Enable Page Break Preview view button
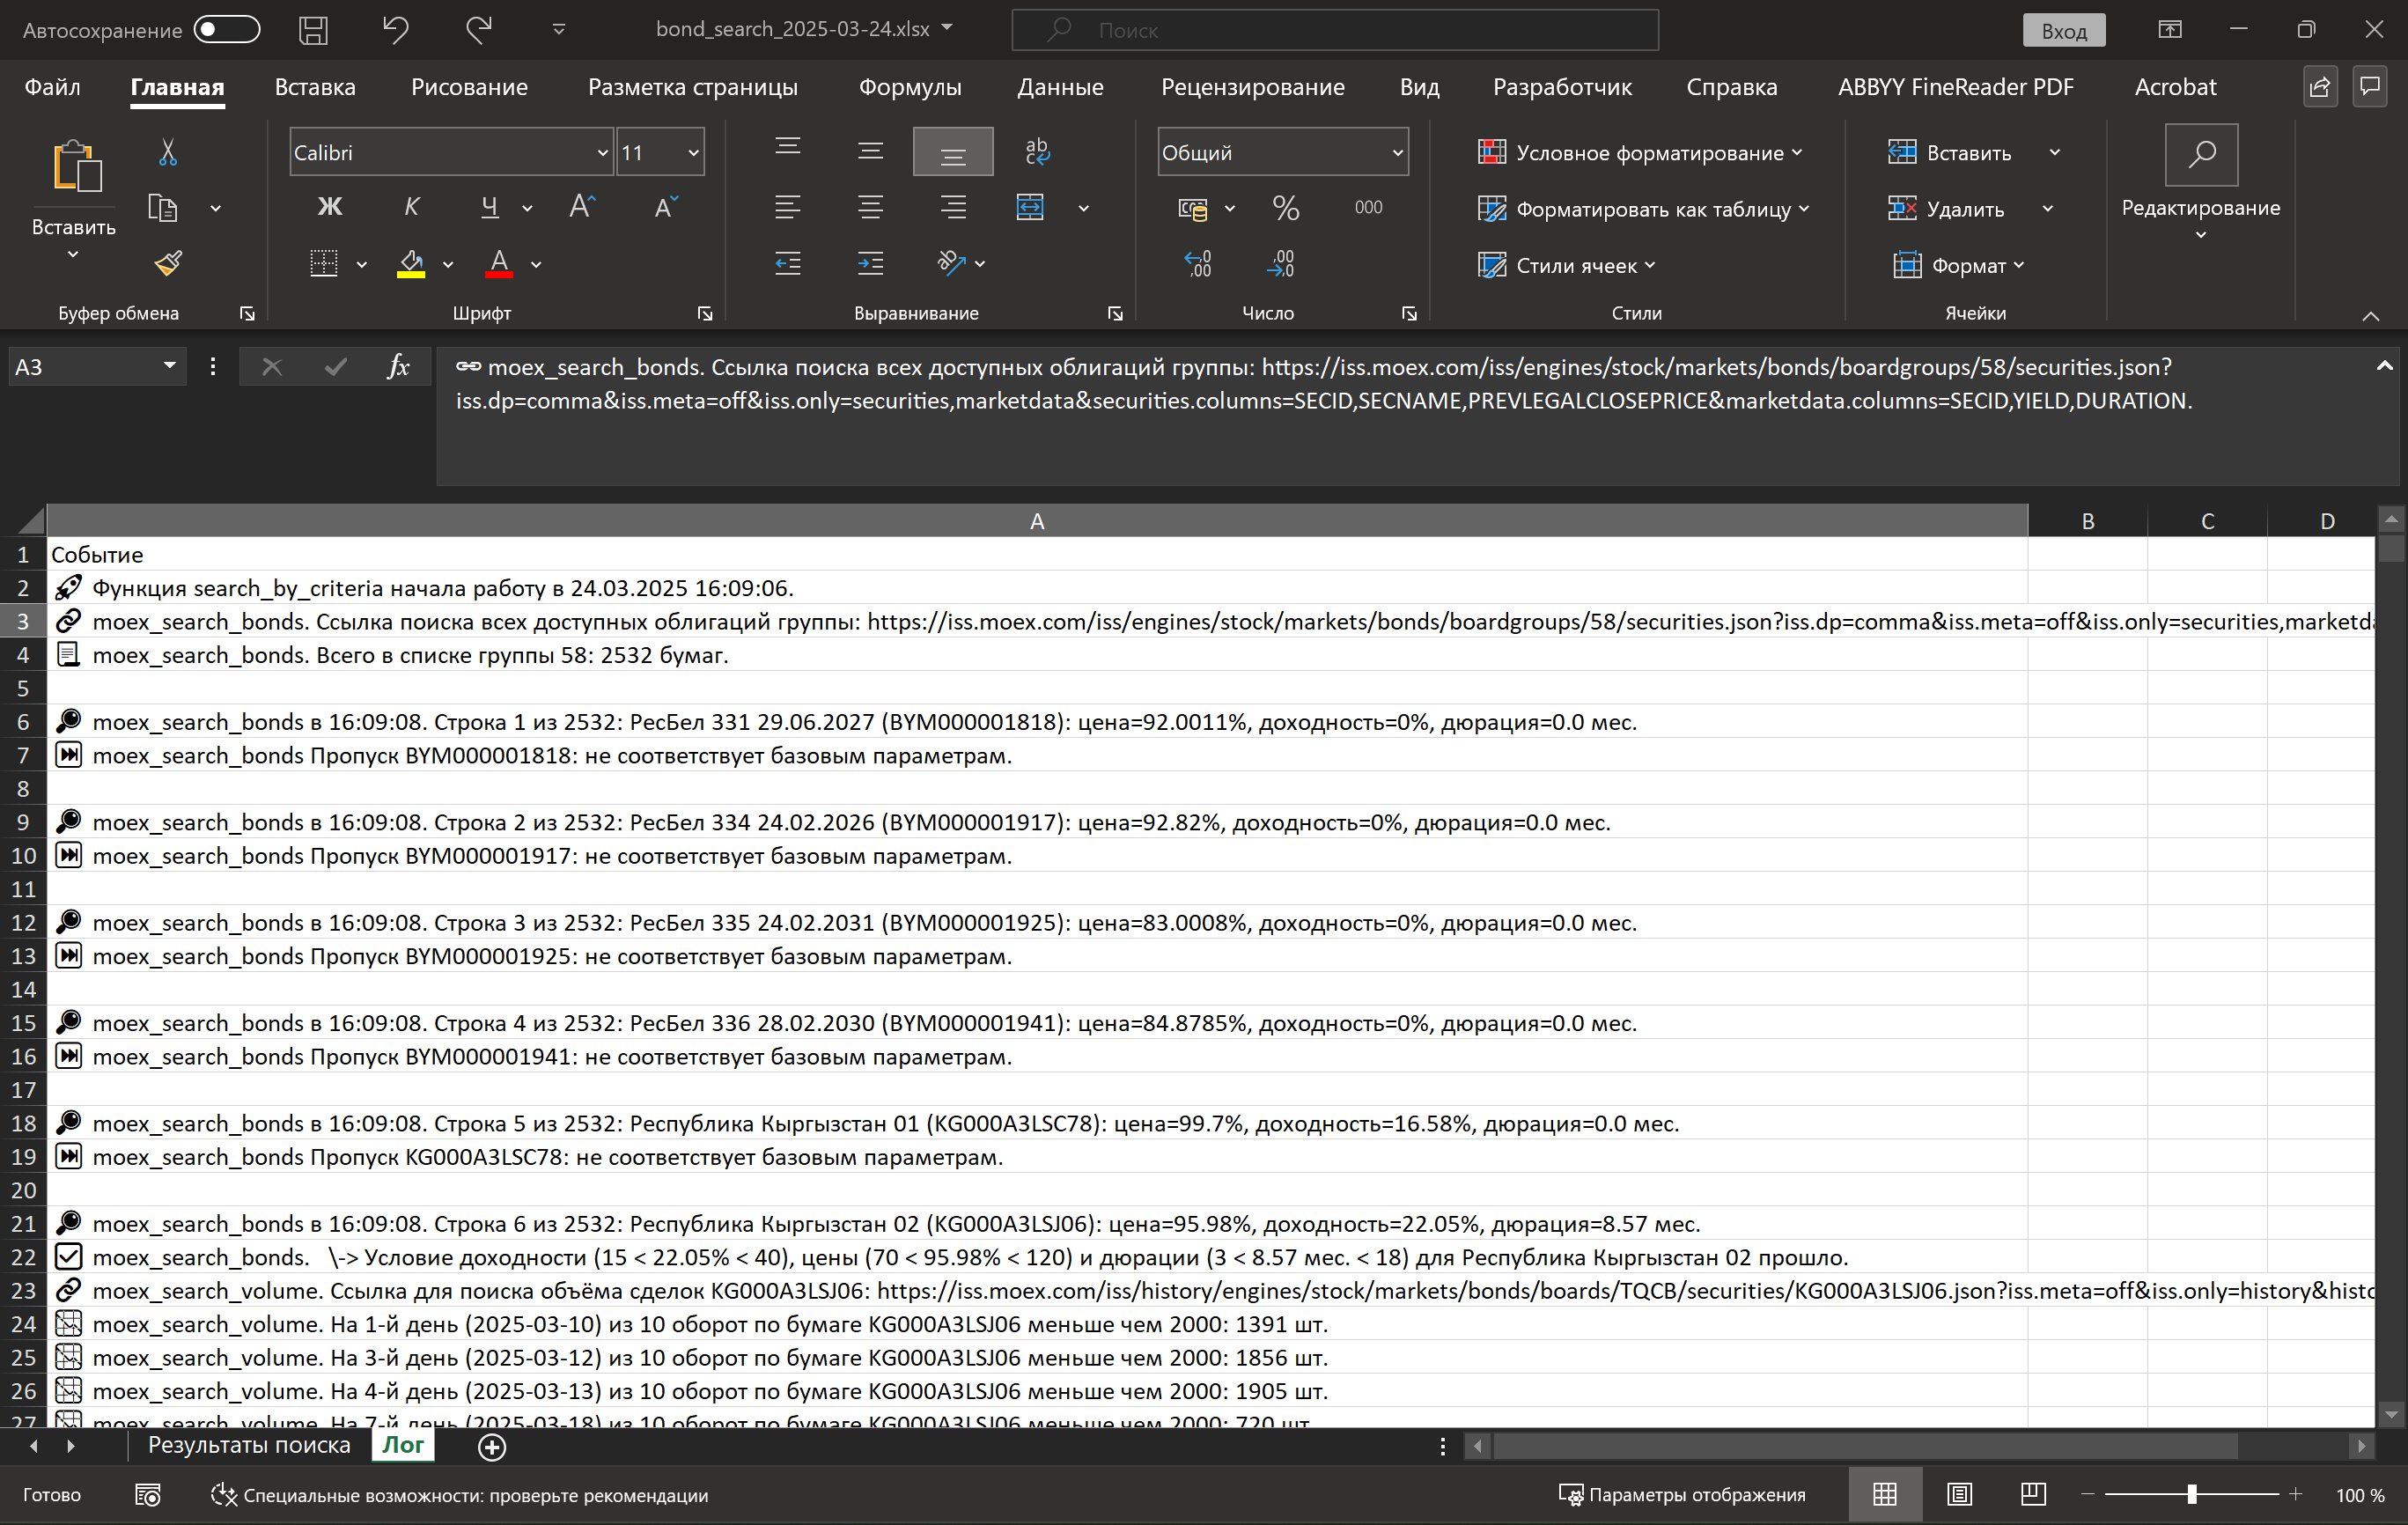Image resolution: width=2408 pixels, height=1525 pixels. coord(2033,1494)
